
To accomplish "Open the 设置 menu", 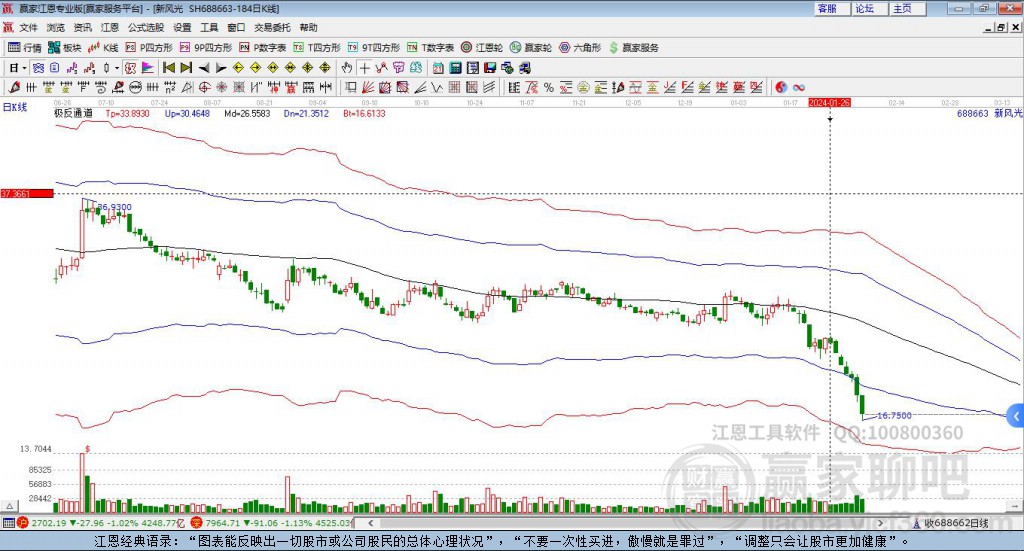I will (x=182, y=27).
